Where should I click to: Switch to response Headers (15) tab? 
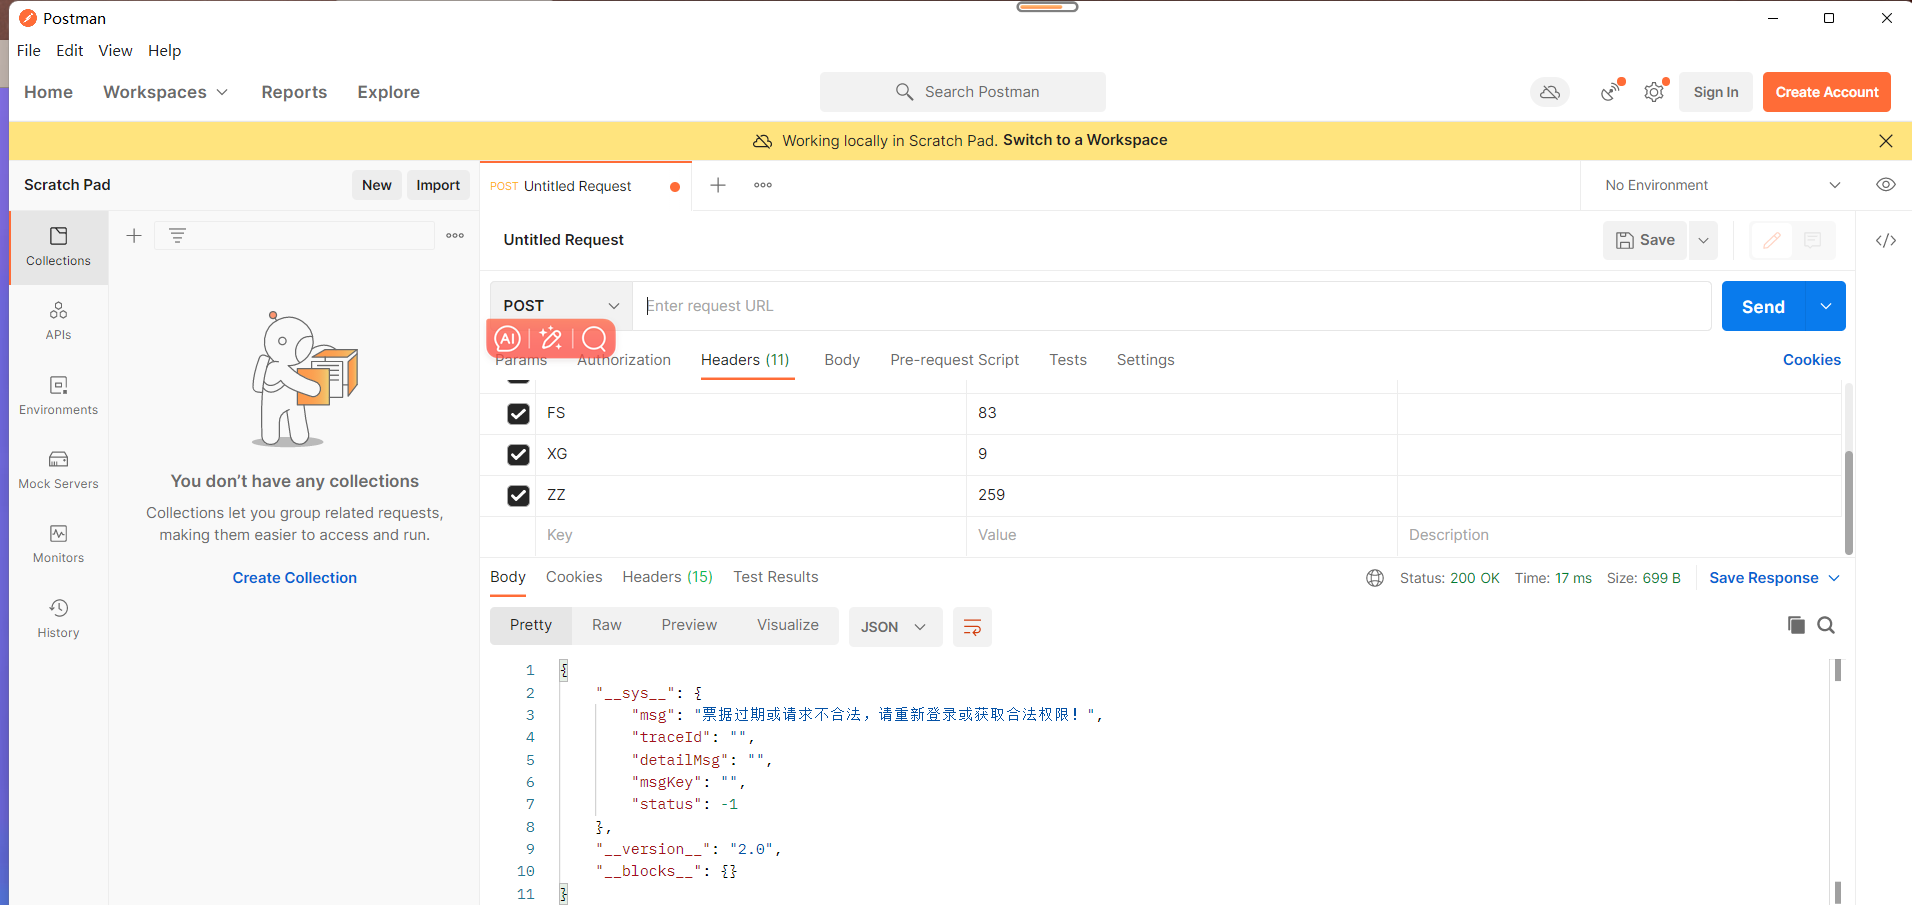(x=668, y=577)
